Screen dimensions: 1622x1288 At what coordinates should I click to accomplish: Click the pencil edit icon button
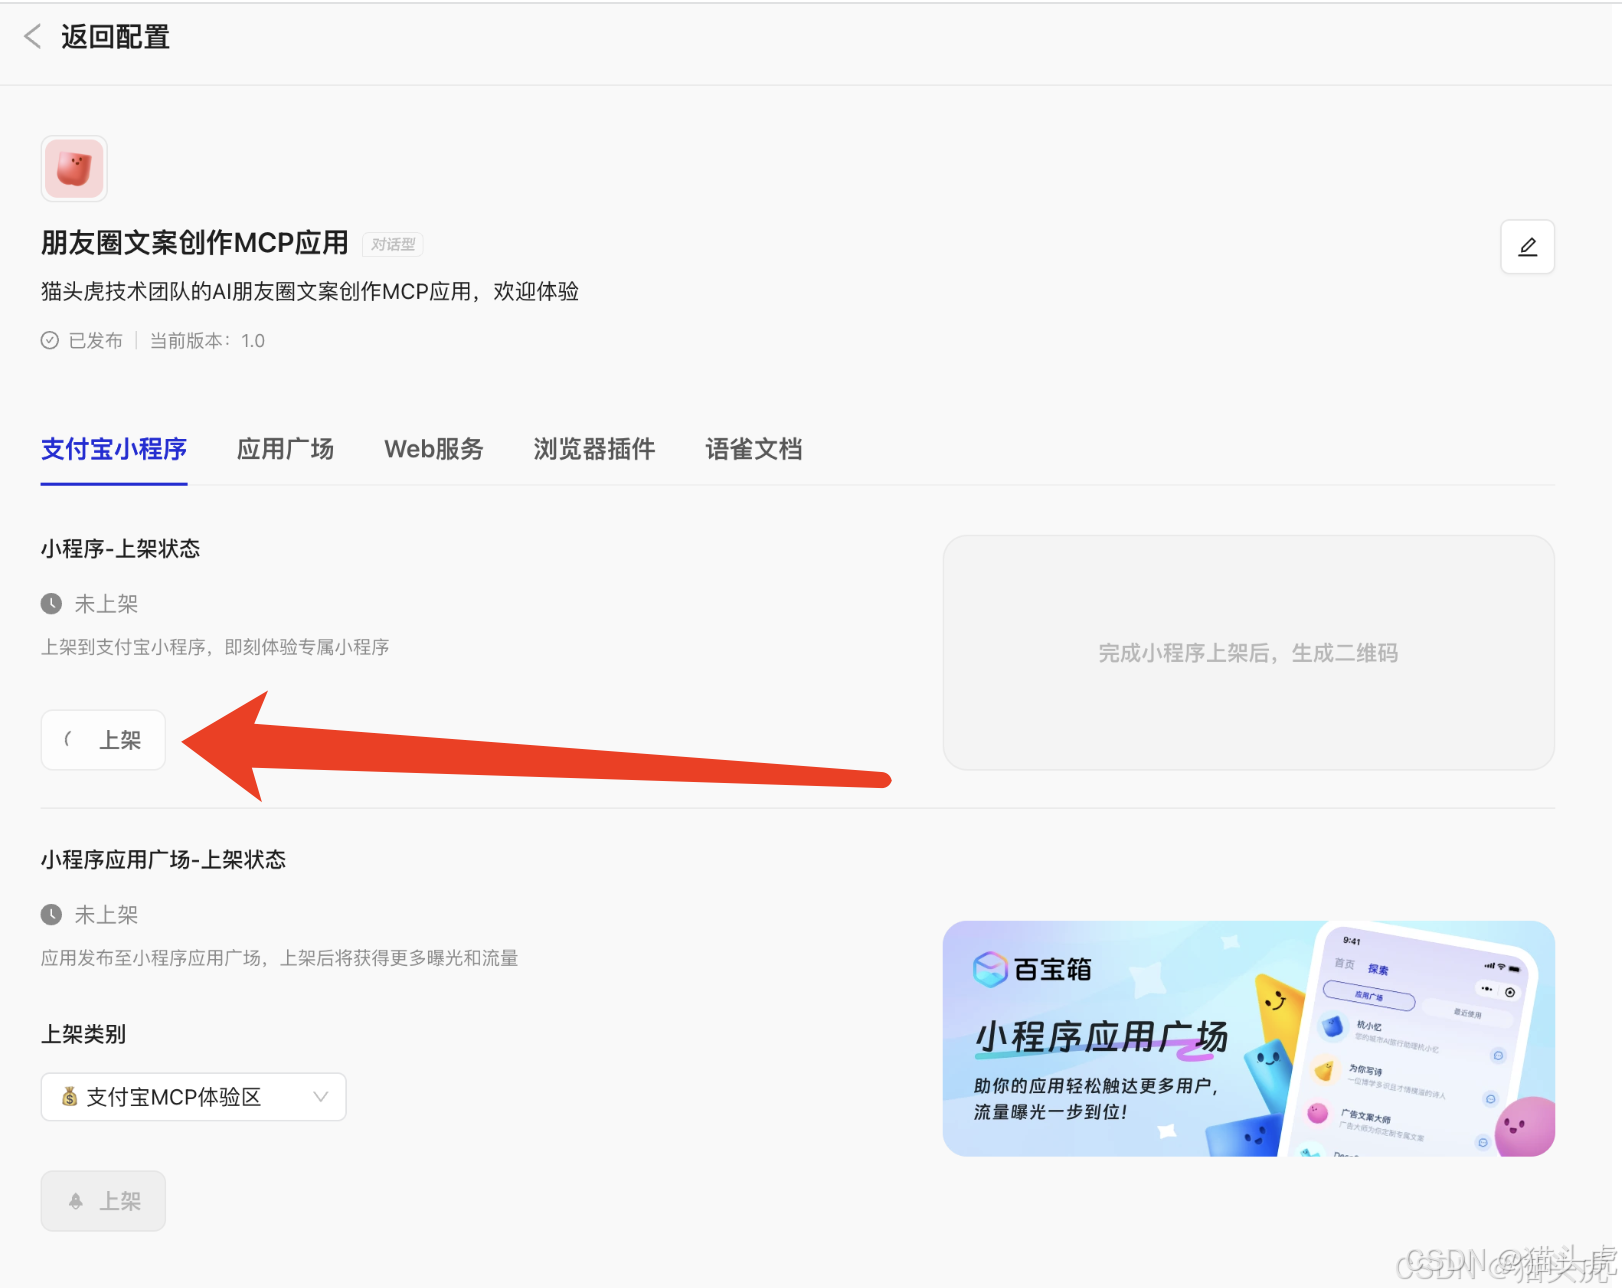click(1527, 246)
